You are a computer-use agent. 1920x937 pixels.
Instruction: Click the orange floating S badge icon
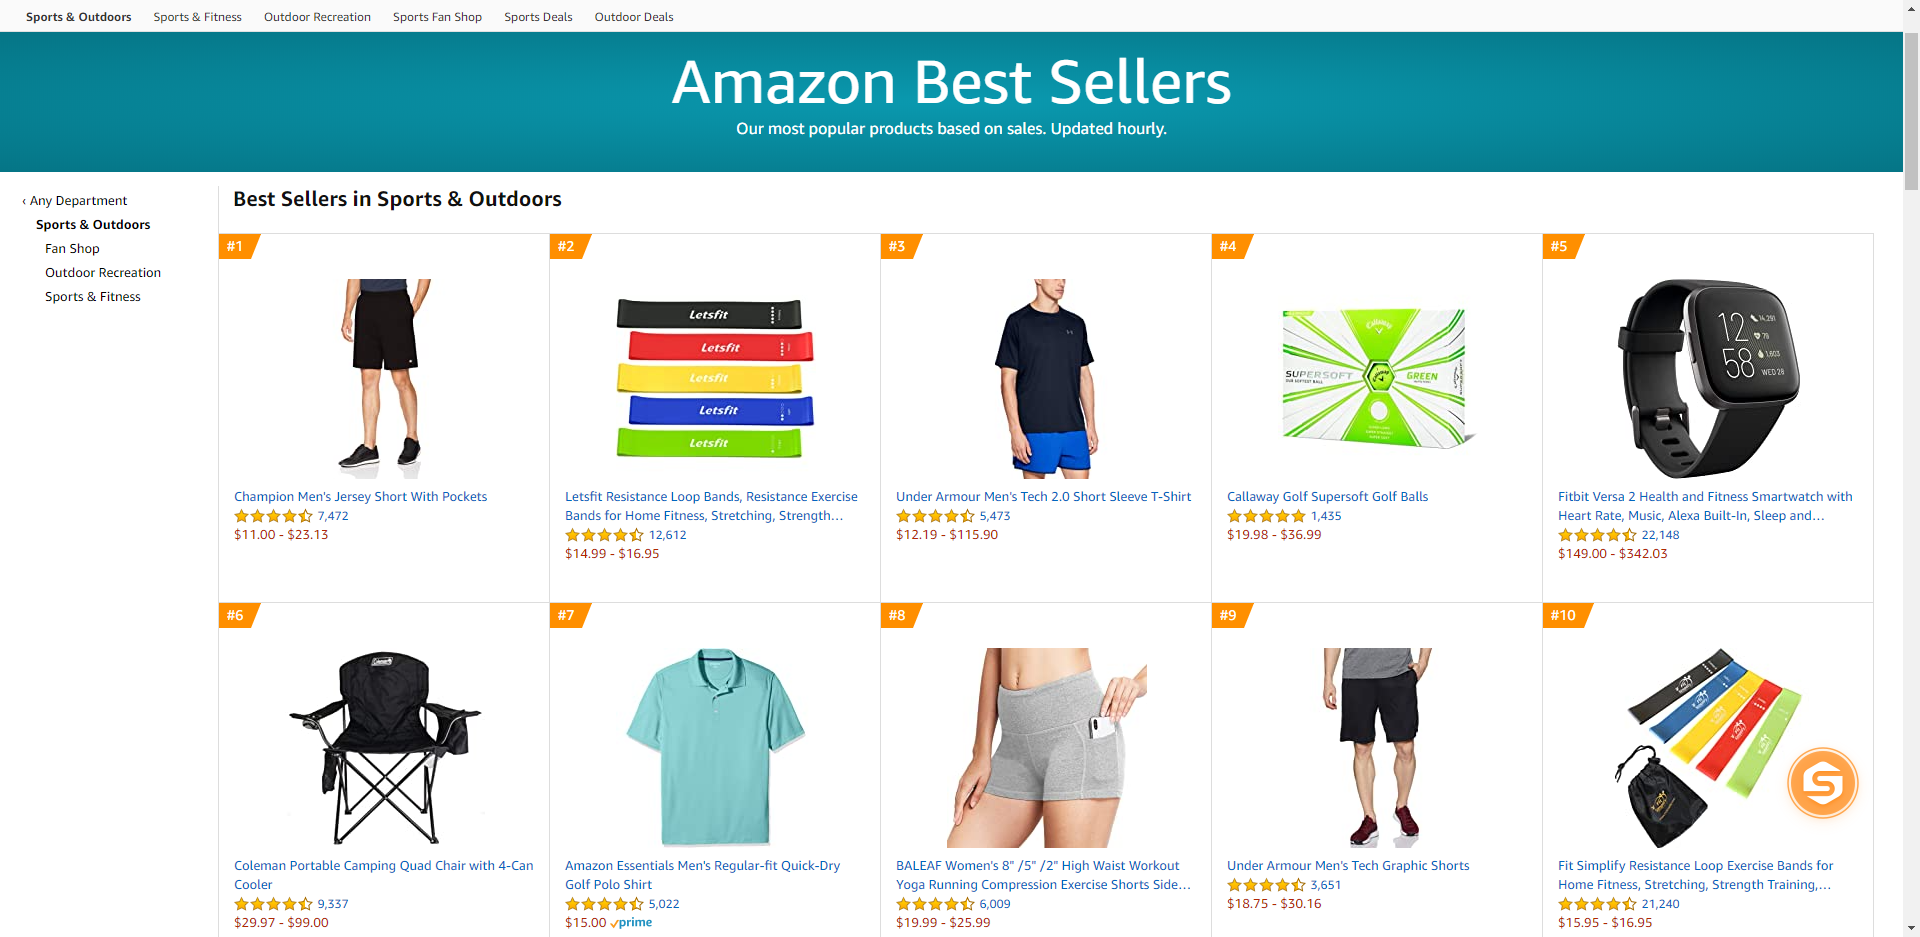pyautogui.click(x=1822, y=783)
